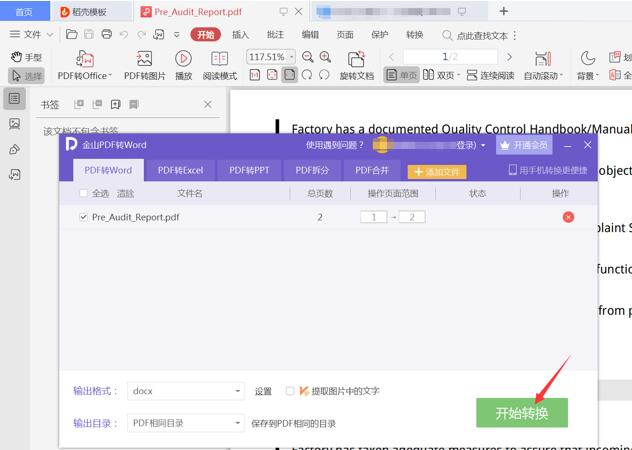Viewport: 632px width, 450px height.
Task: Open the folder icon in quick toolbar
Action: (72, 35)
